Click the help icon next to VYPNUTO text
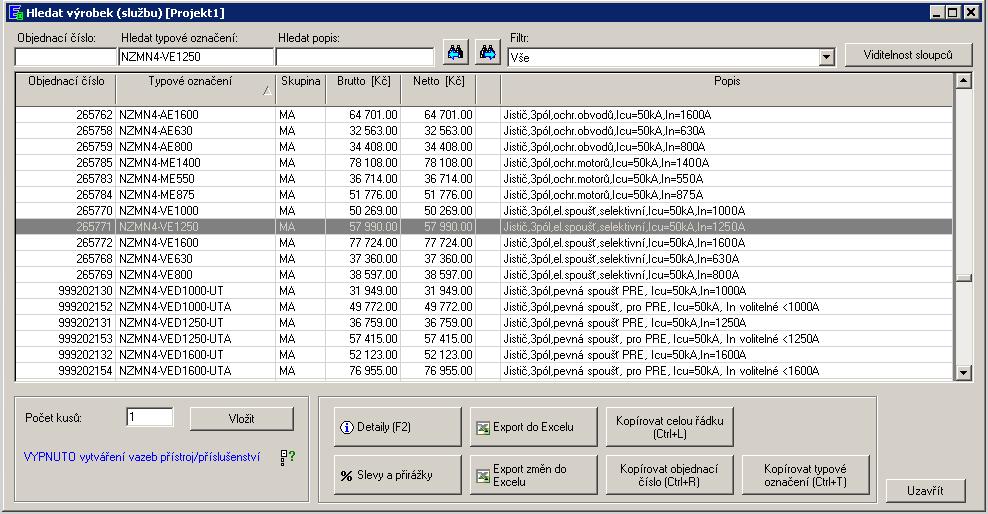 pyautogui.click(x=288, y=457)
